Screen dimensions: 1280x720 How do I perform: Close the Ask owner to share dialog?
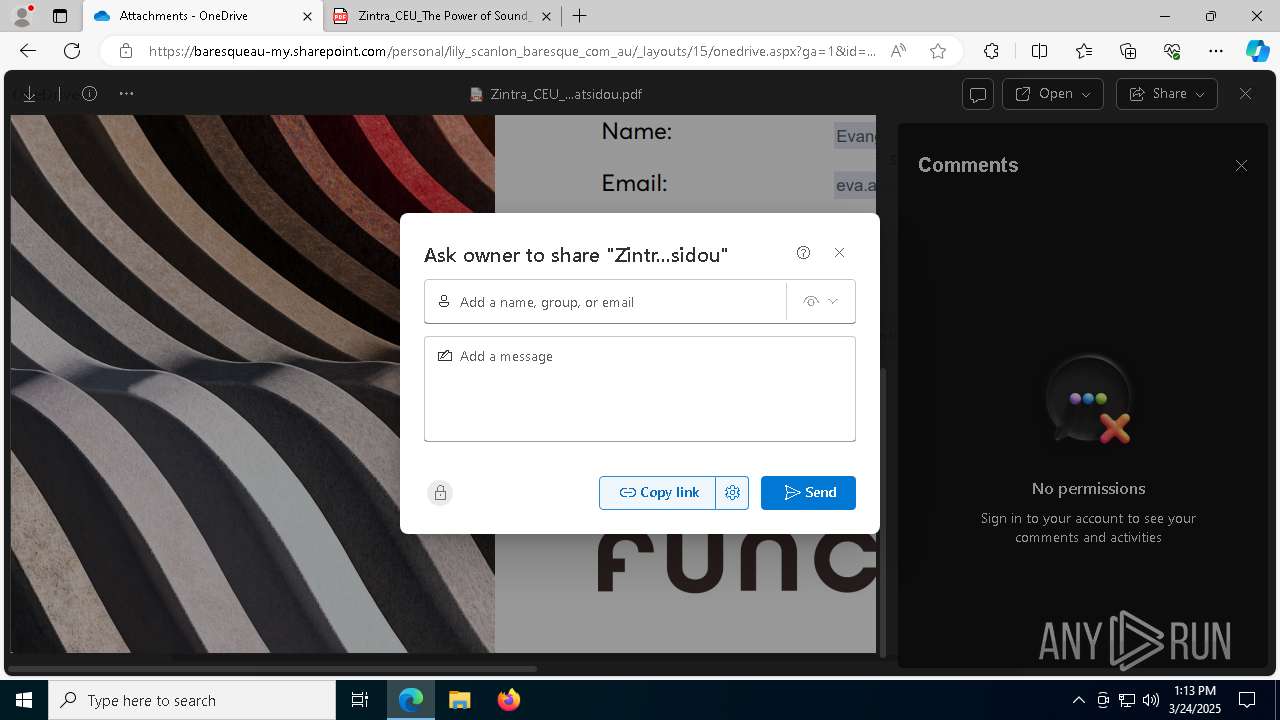839,253
